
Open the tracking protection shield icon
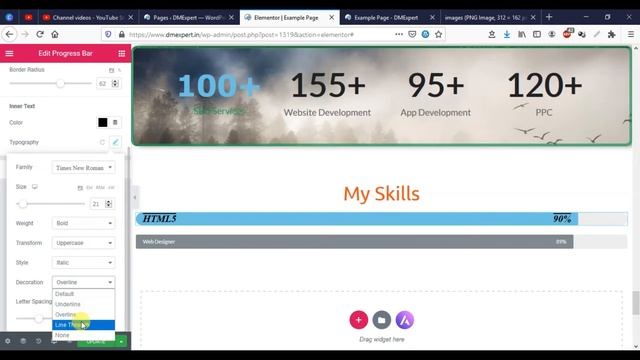click(108, 35)
